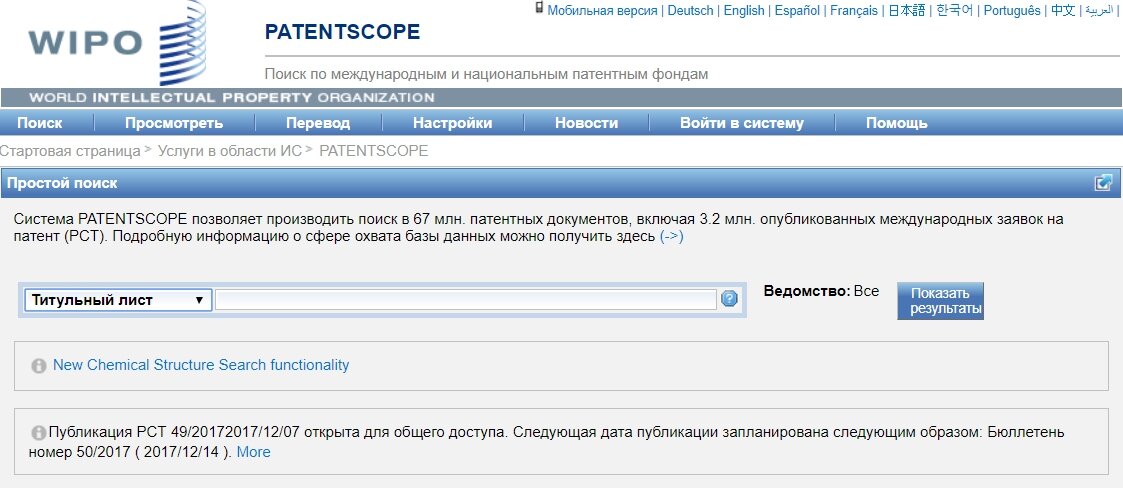This screenshot has width=1123, height=488.
Task: Click the Показать результаты button
Action: (940, 301)
